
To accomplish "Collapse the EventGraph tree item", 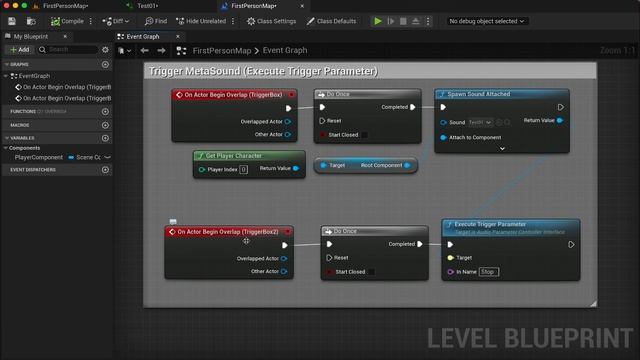I will tap(6, 76).
